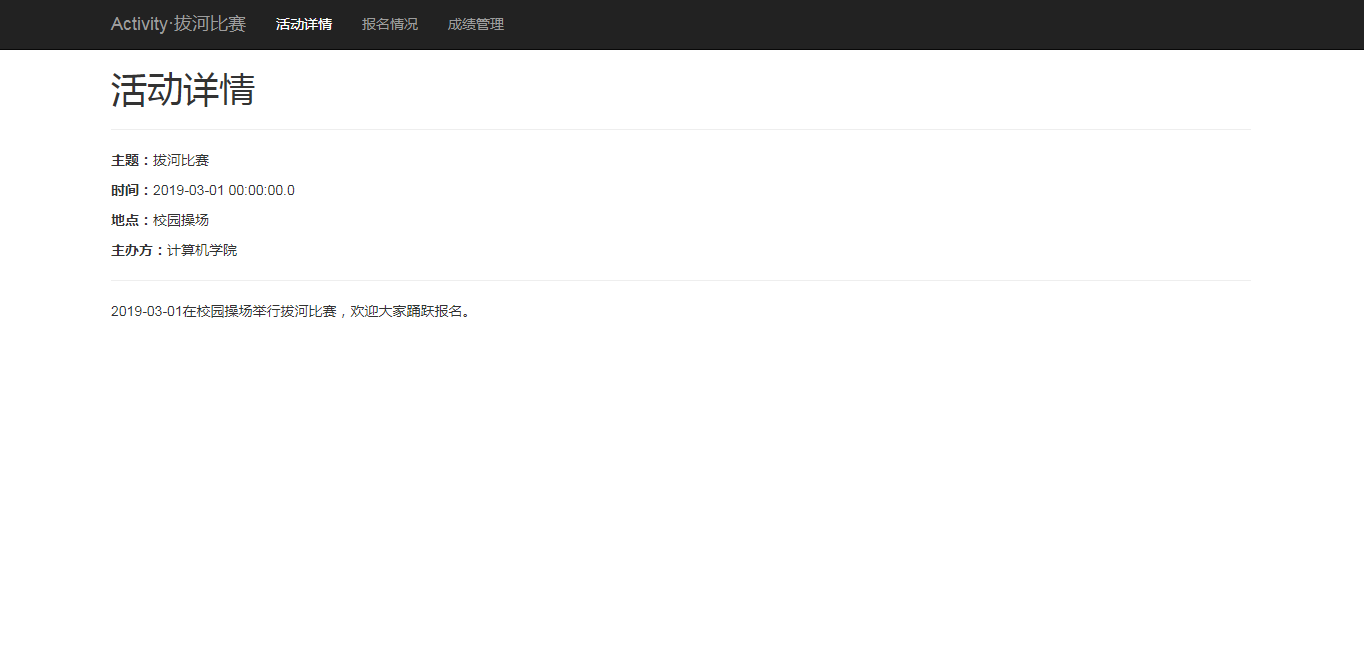The height and width of the screenshot is (658, 1364).
Task: Select the 活动详情 nav tab
Action: click(x=304, y=24)
